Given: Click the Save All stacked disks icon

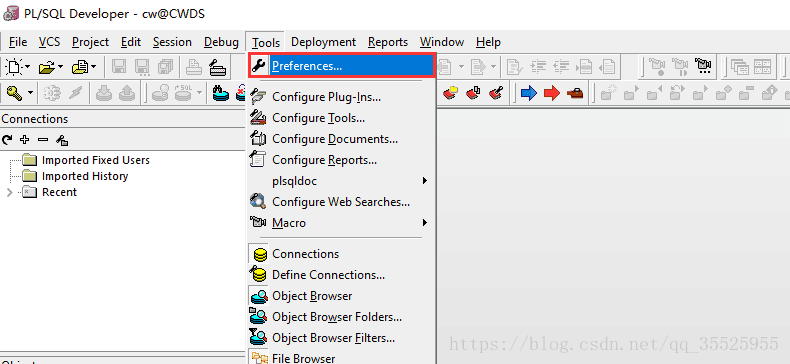Looking at the screenshot, I should (165, 67).
